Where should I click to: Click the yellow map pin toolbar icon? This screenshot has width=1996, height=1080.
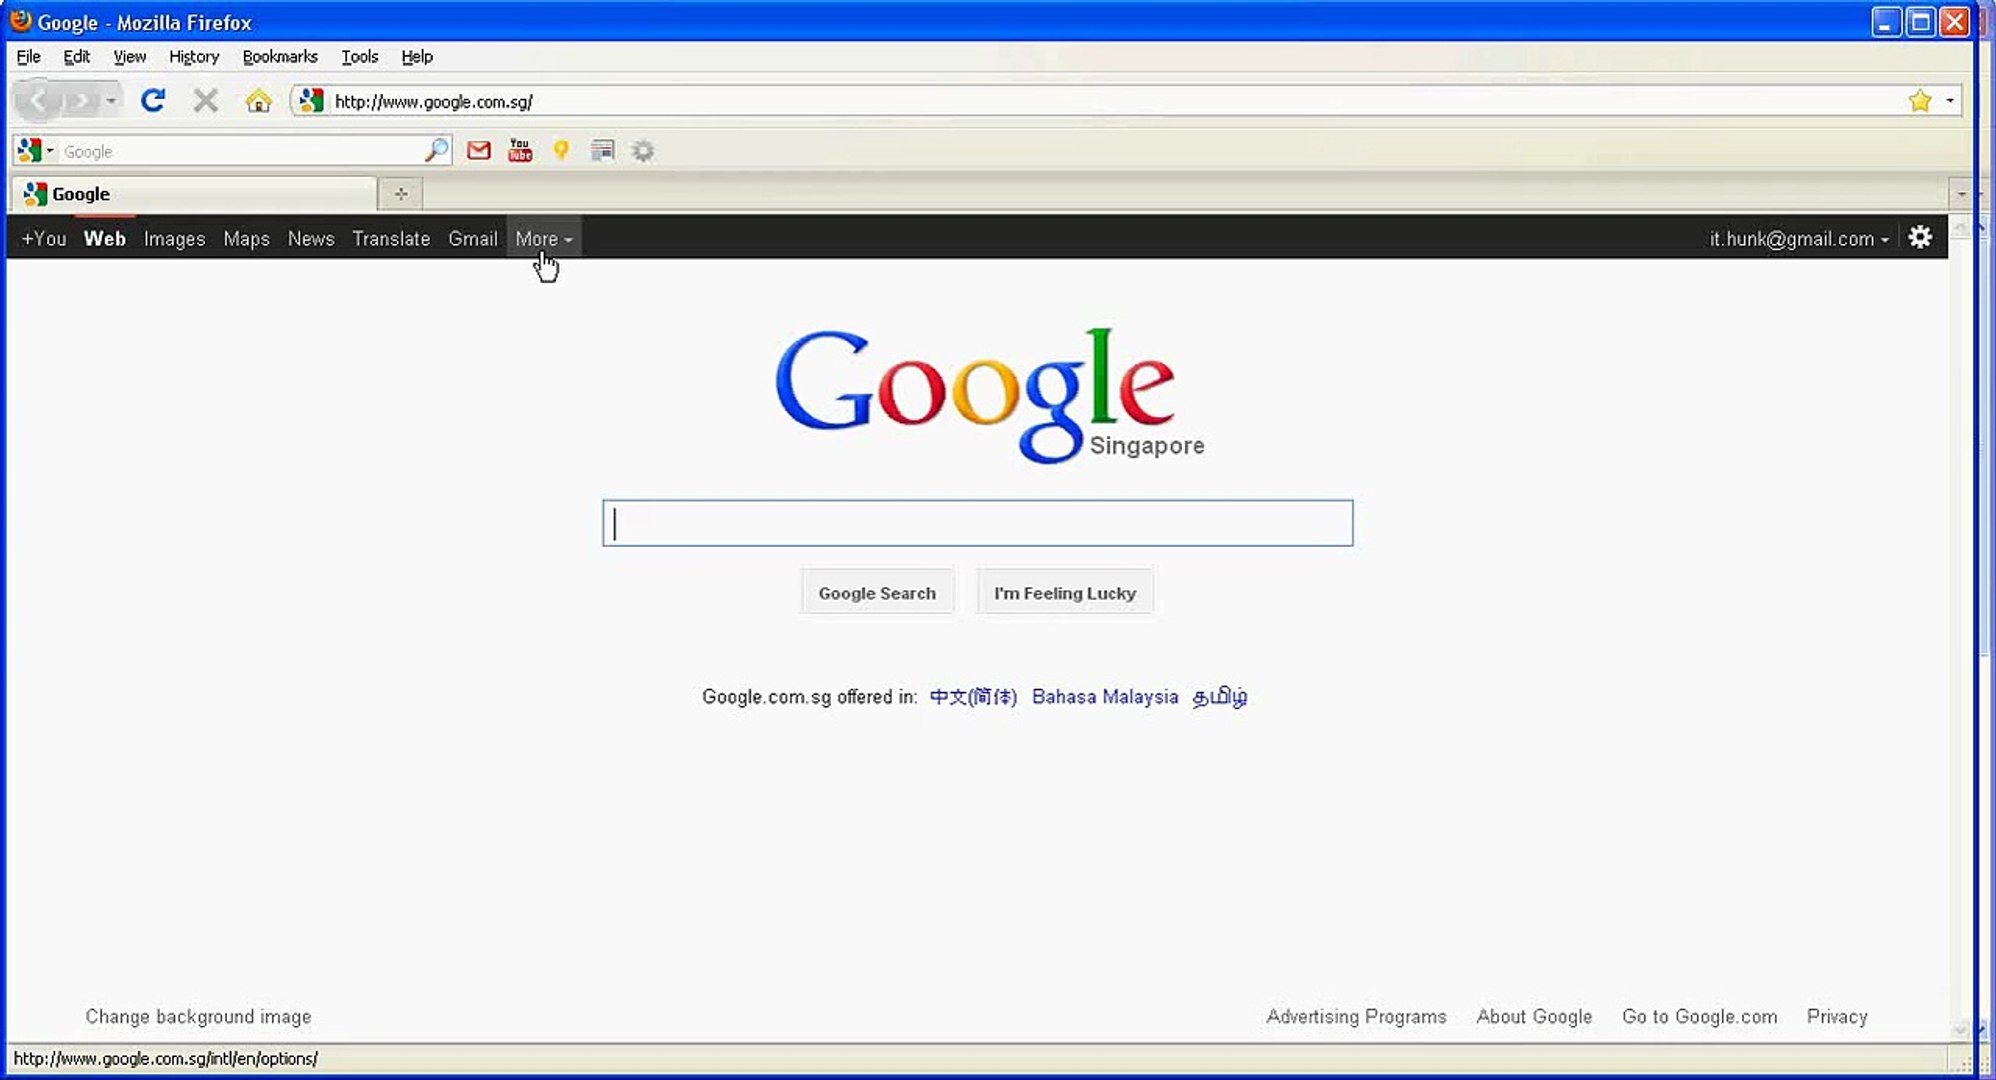(561, 151)
